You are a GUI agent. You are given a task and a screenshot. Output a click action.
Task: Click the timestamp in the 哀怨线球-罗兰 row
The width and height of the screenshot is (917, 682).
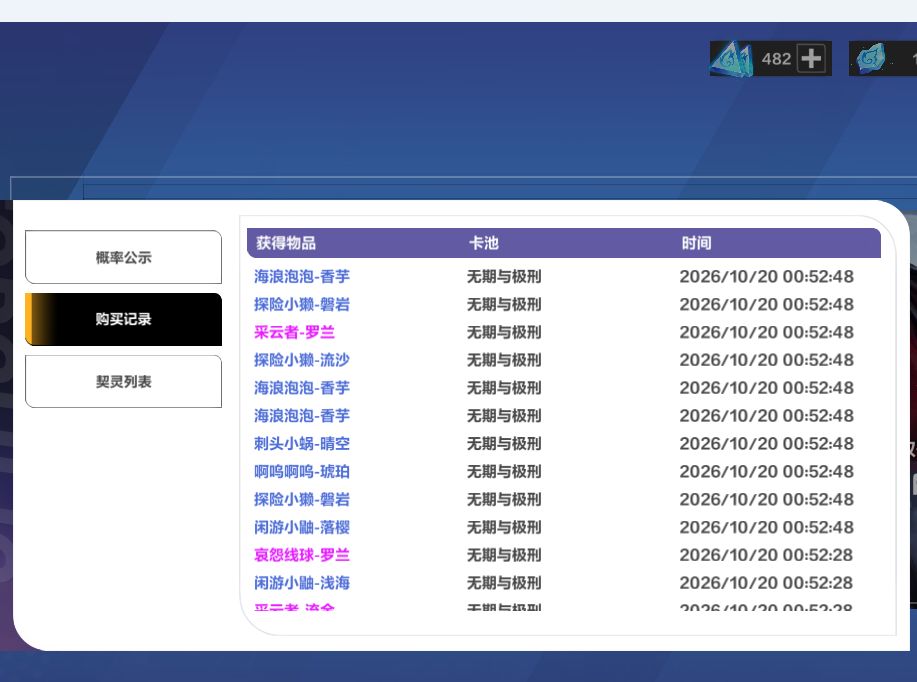pyautogui.click(x=766, y=554)
